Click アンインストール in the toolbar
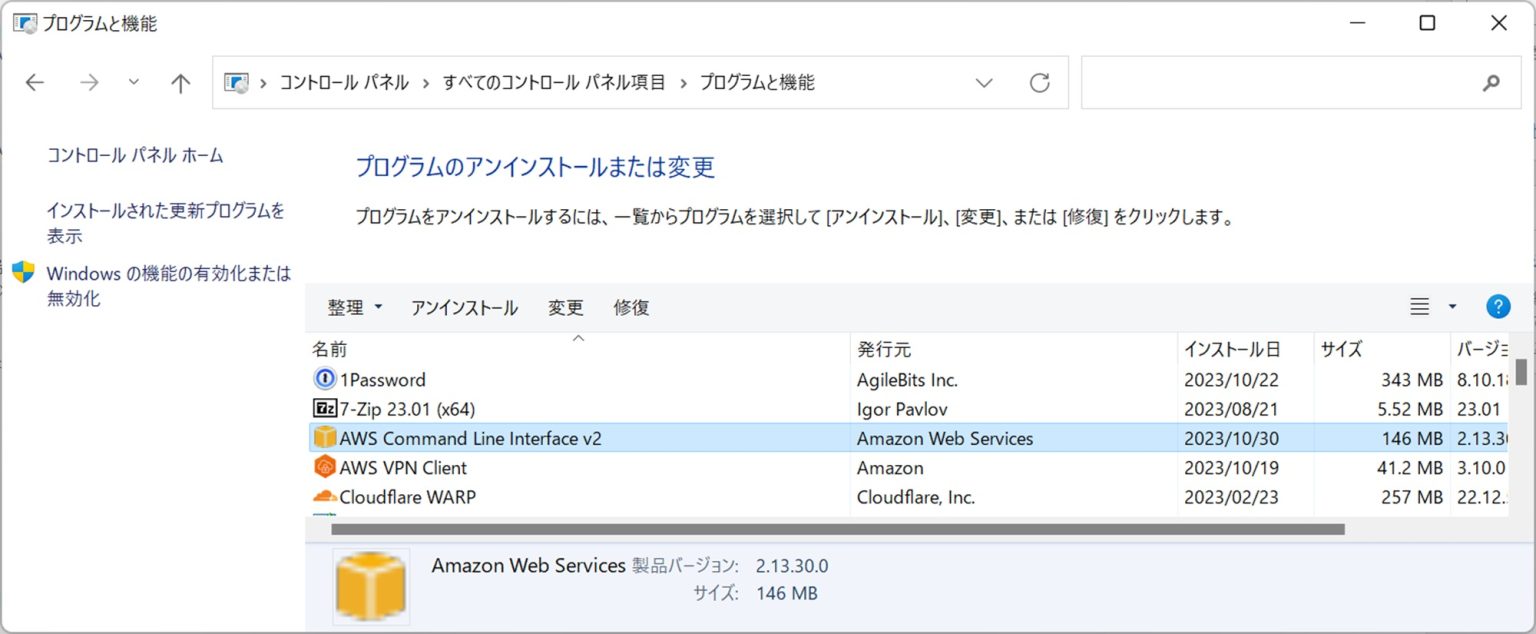Screen dimensions: 1536x634 pos(464,308)
